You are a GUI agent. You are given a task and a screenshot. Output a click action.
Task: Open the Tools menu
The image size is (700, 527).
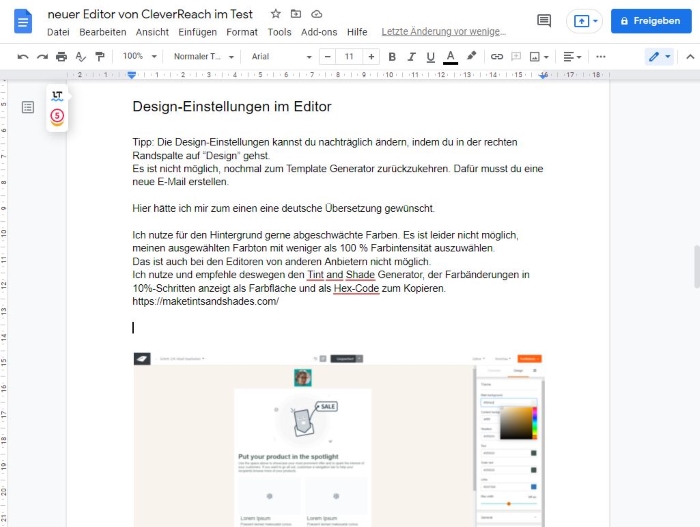279,32
